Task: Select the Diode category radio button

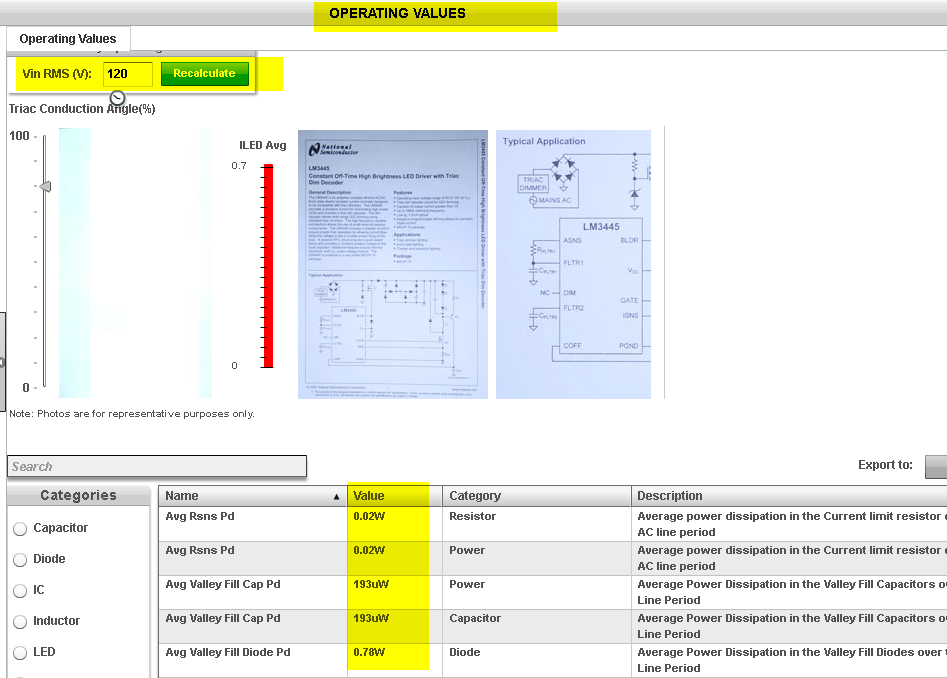Action: pos(20,559)
